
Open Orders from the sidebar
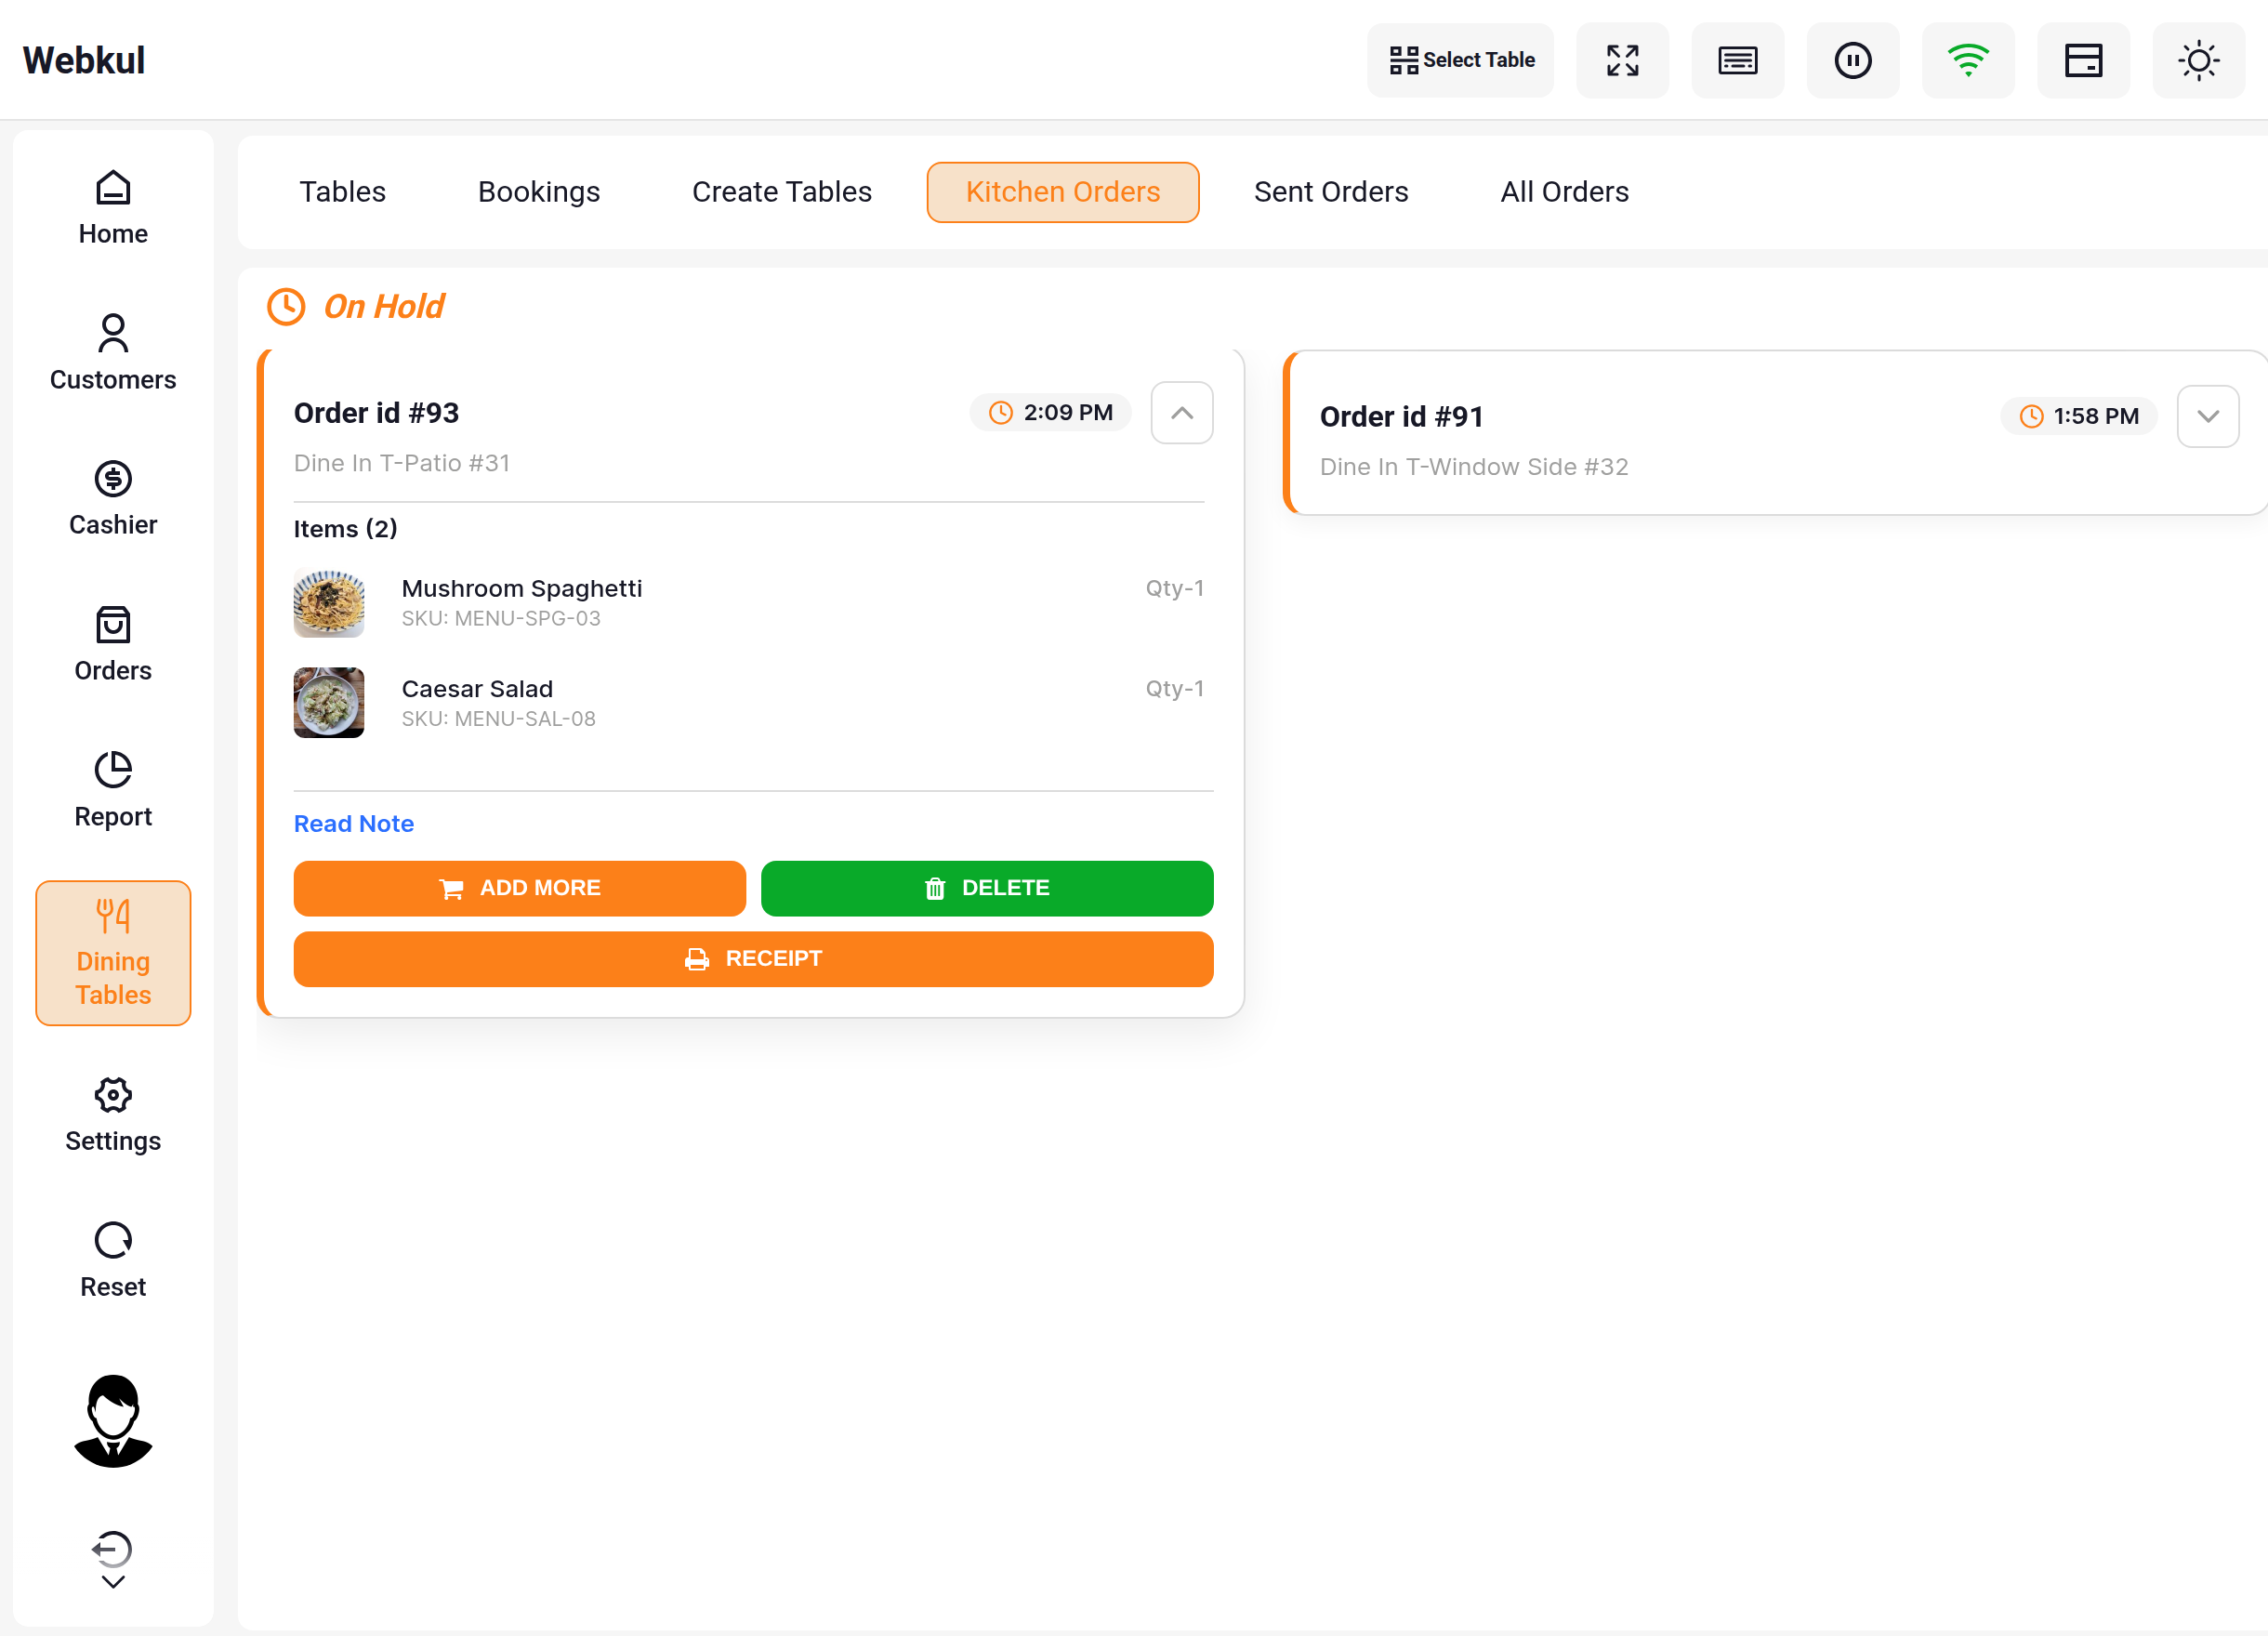coord(113,644)
